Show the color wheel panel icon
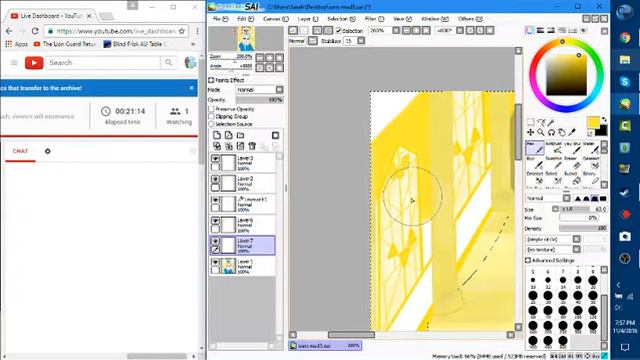 530,31
